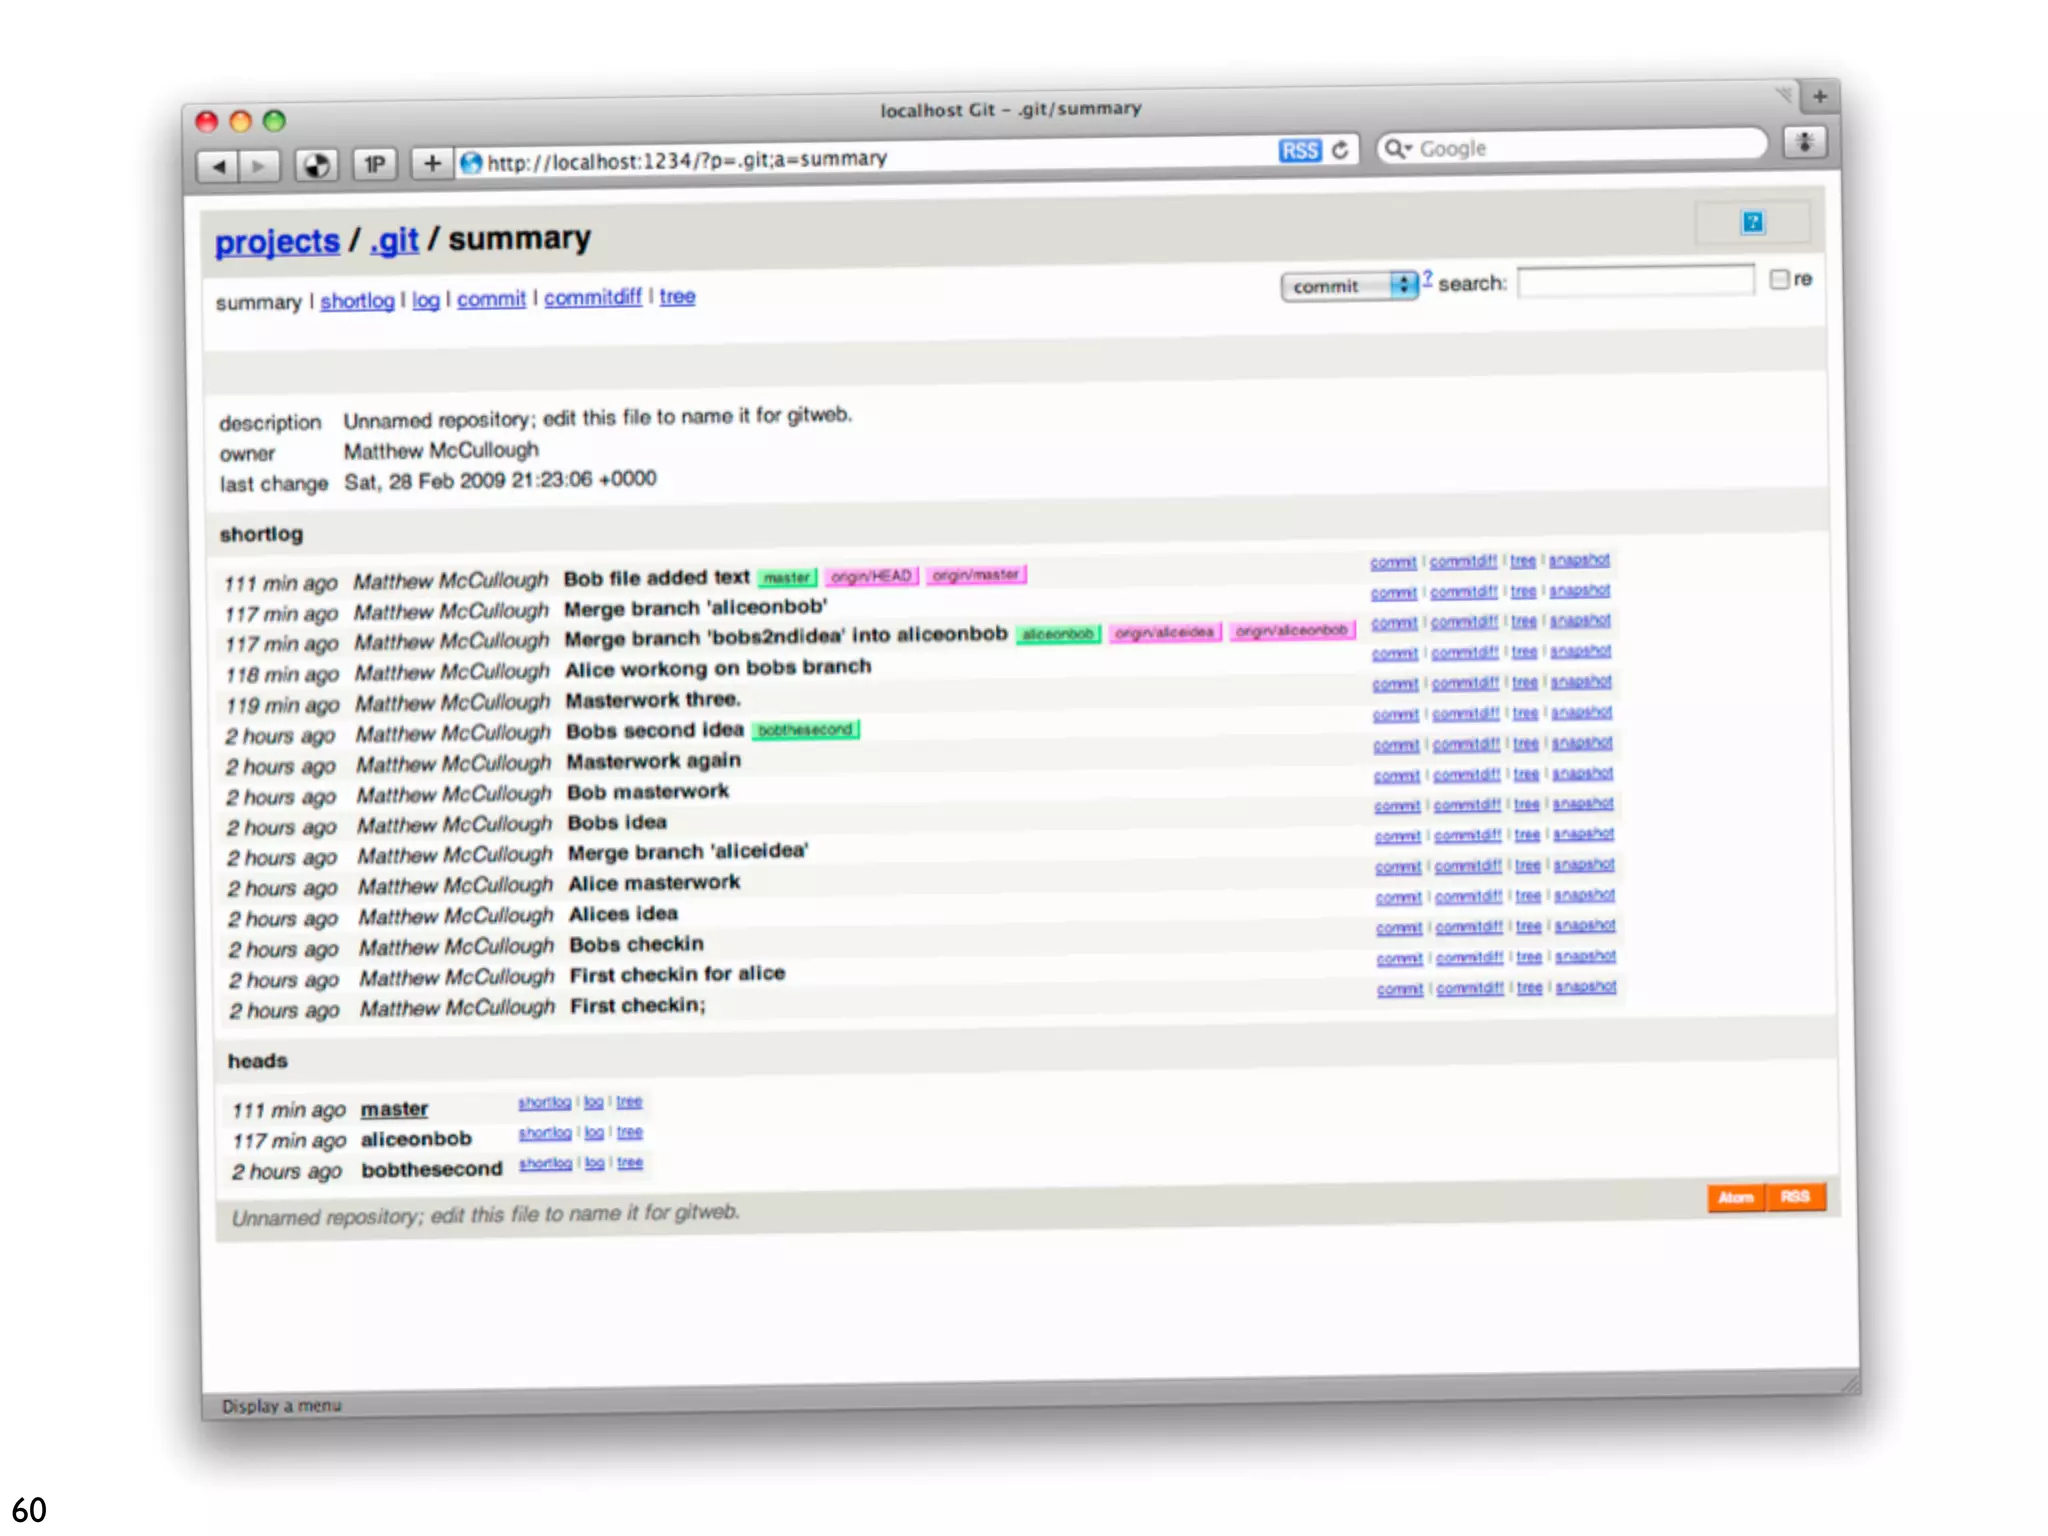Open the aliceonbob head link

[416, 1139]
